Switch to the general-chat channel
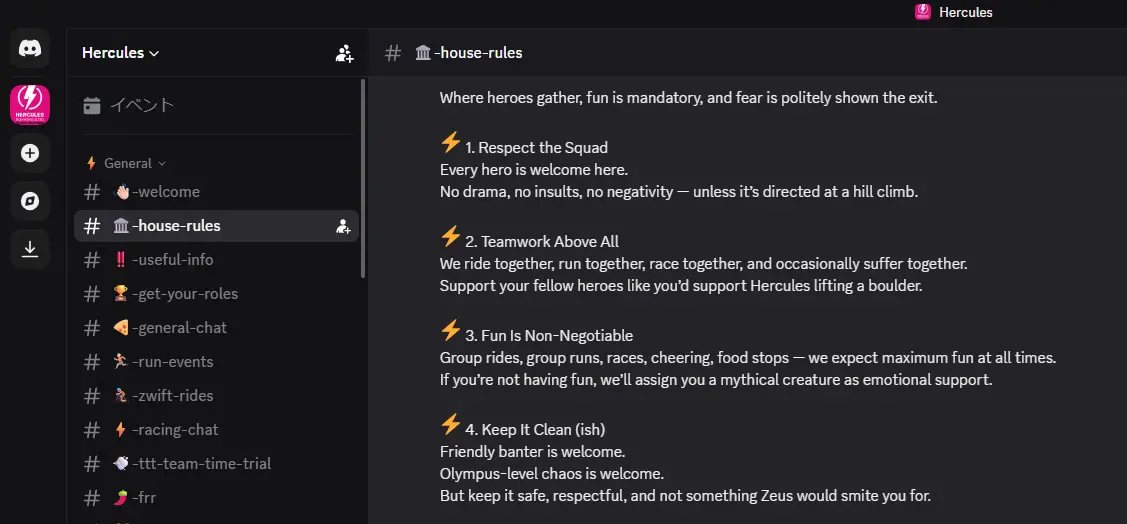Screen dimensions: 1127x524 point(216,328)
